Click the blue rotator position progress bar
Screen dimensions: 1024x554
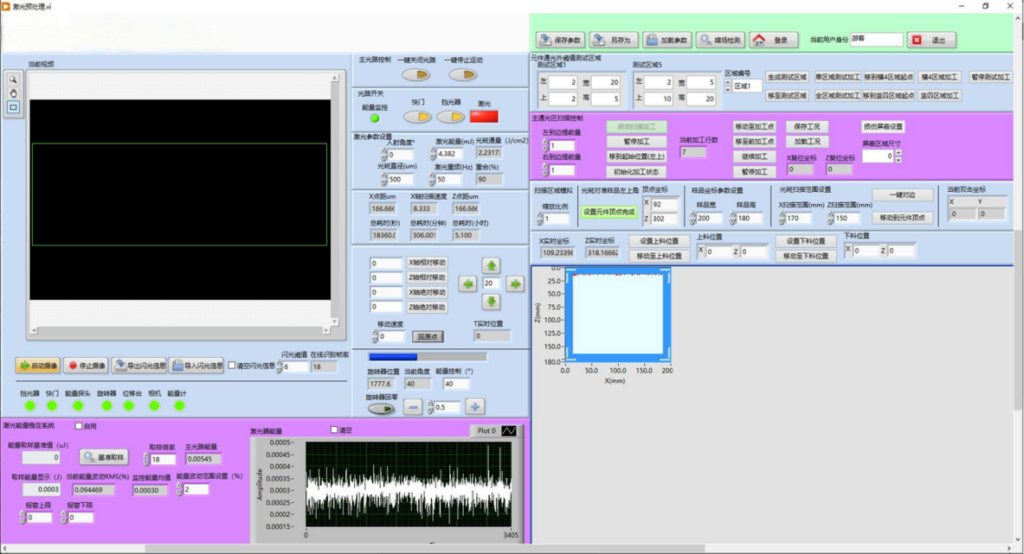tap(427, 357)
